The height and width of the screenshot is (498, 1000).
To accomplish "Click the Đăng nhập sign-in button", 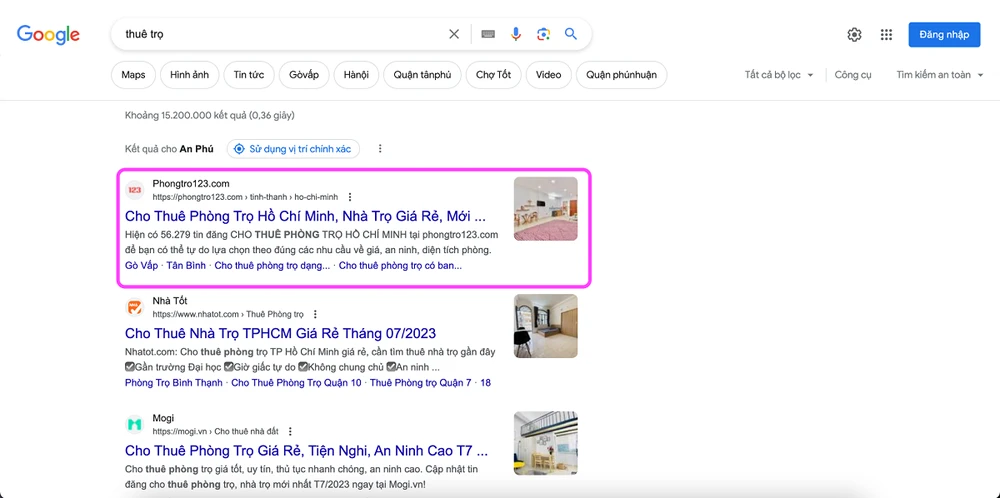I will tap(945, 34).
